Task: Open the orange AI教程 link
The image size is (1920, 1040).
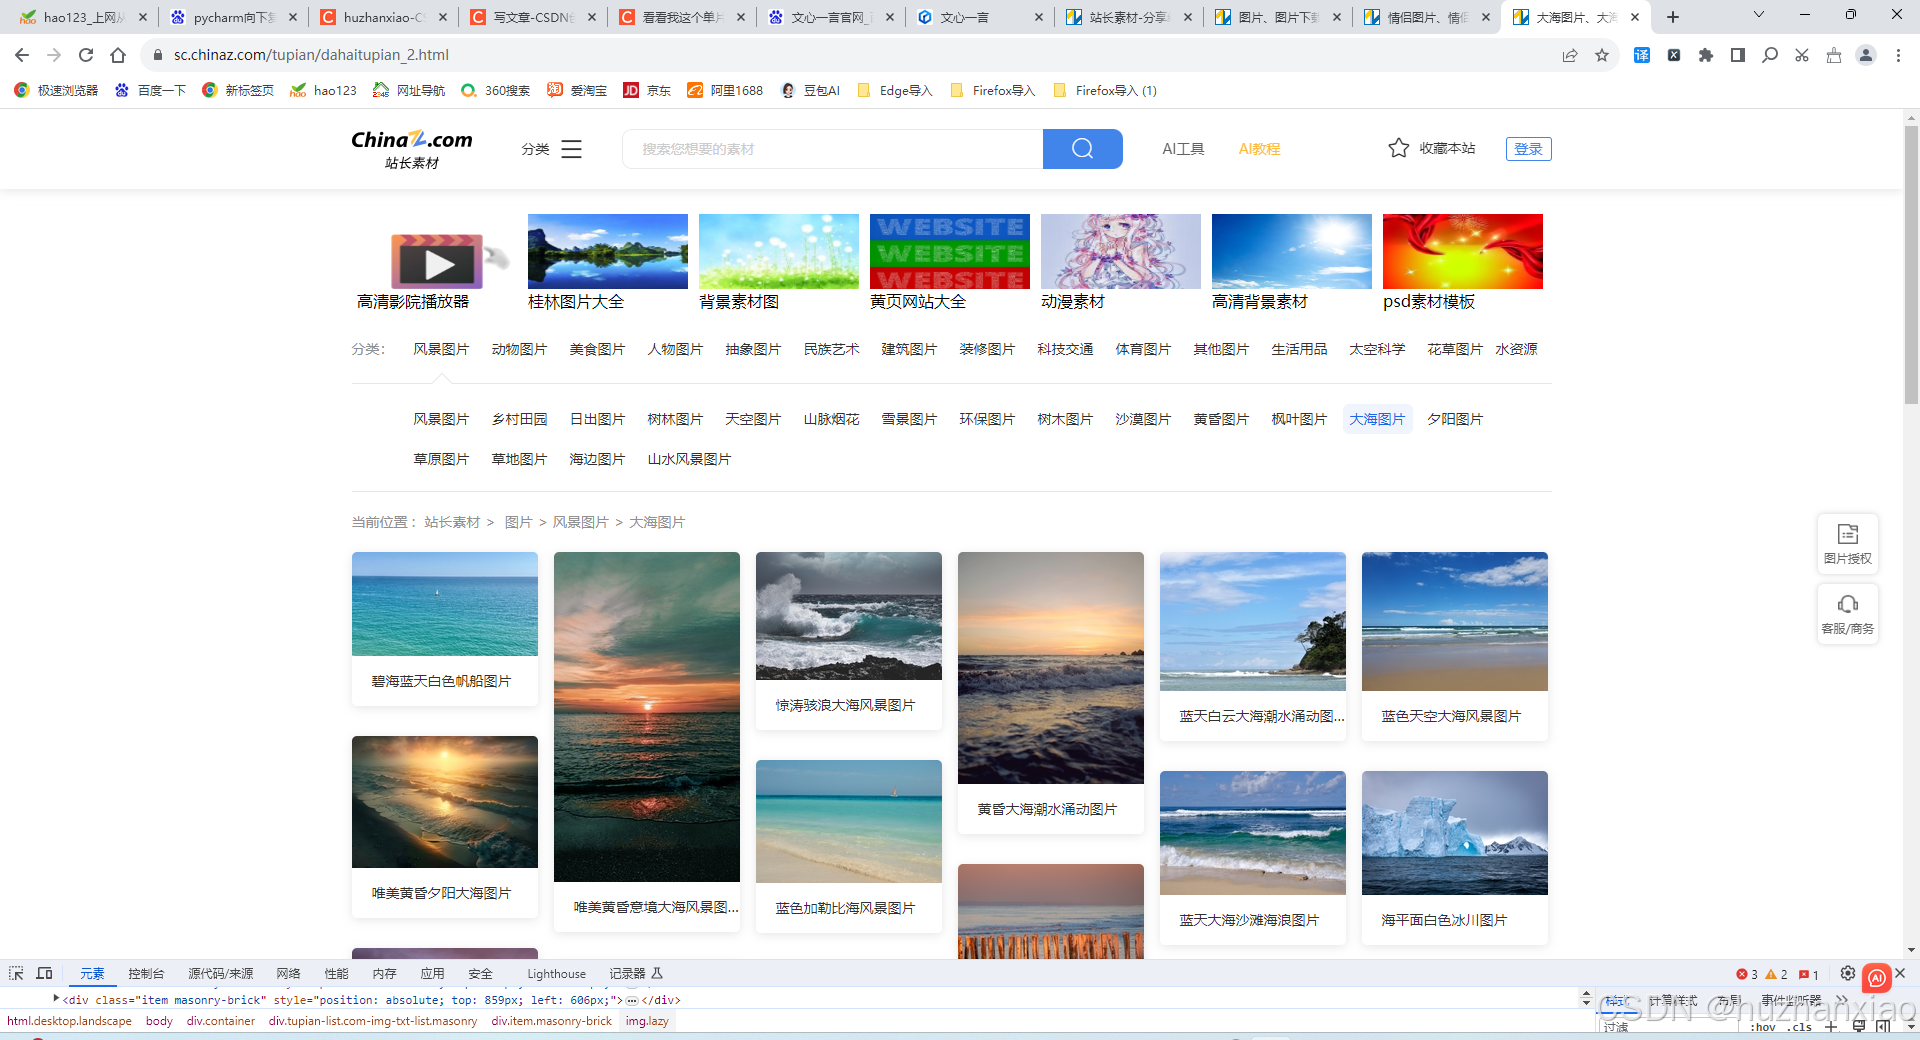Action: pyautogui.click(x=1259, y=149)
